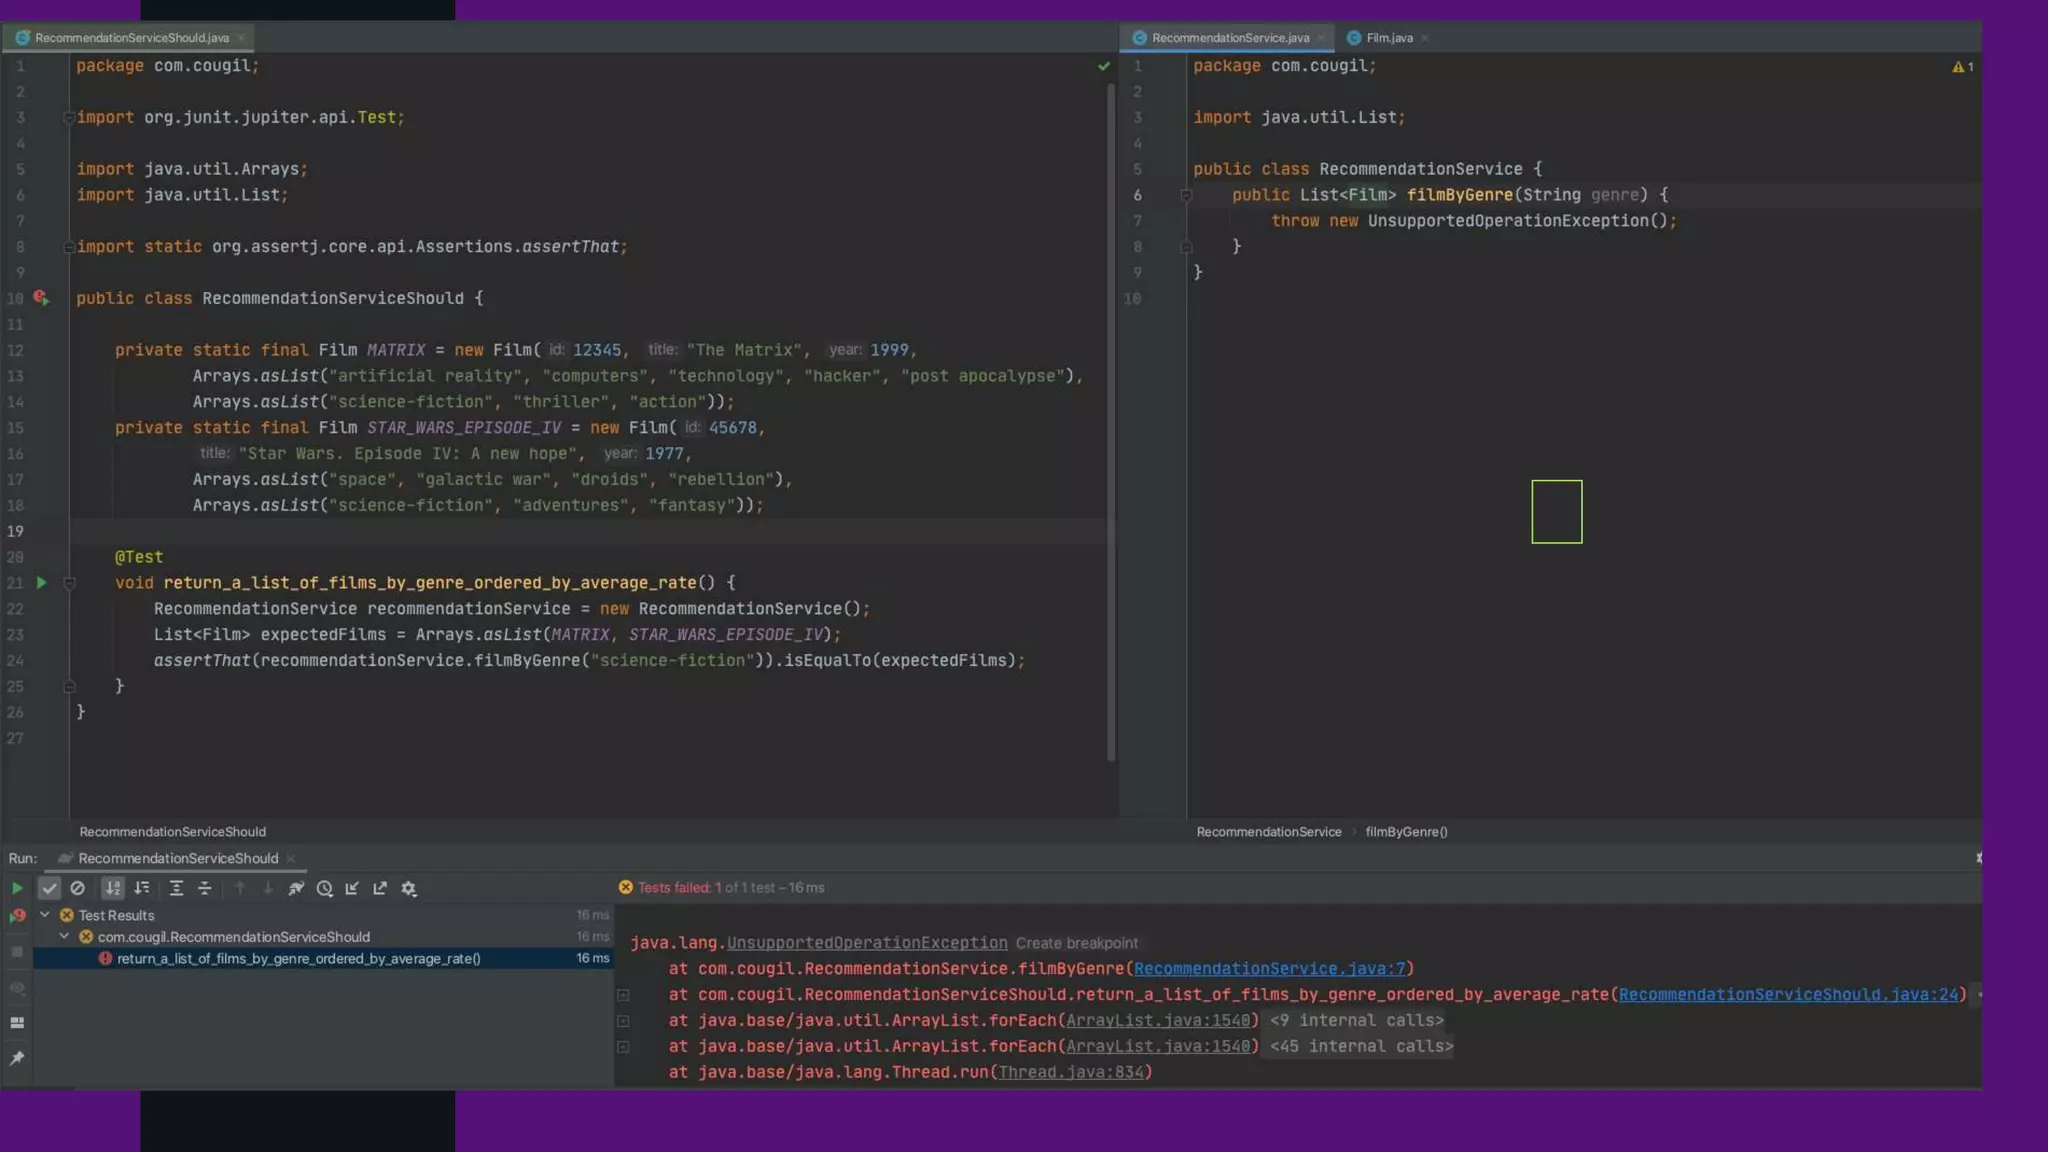Switch to the Film.java tab

point(1388,38)
